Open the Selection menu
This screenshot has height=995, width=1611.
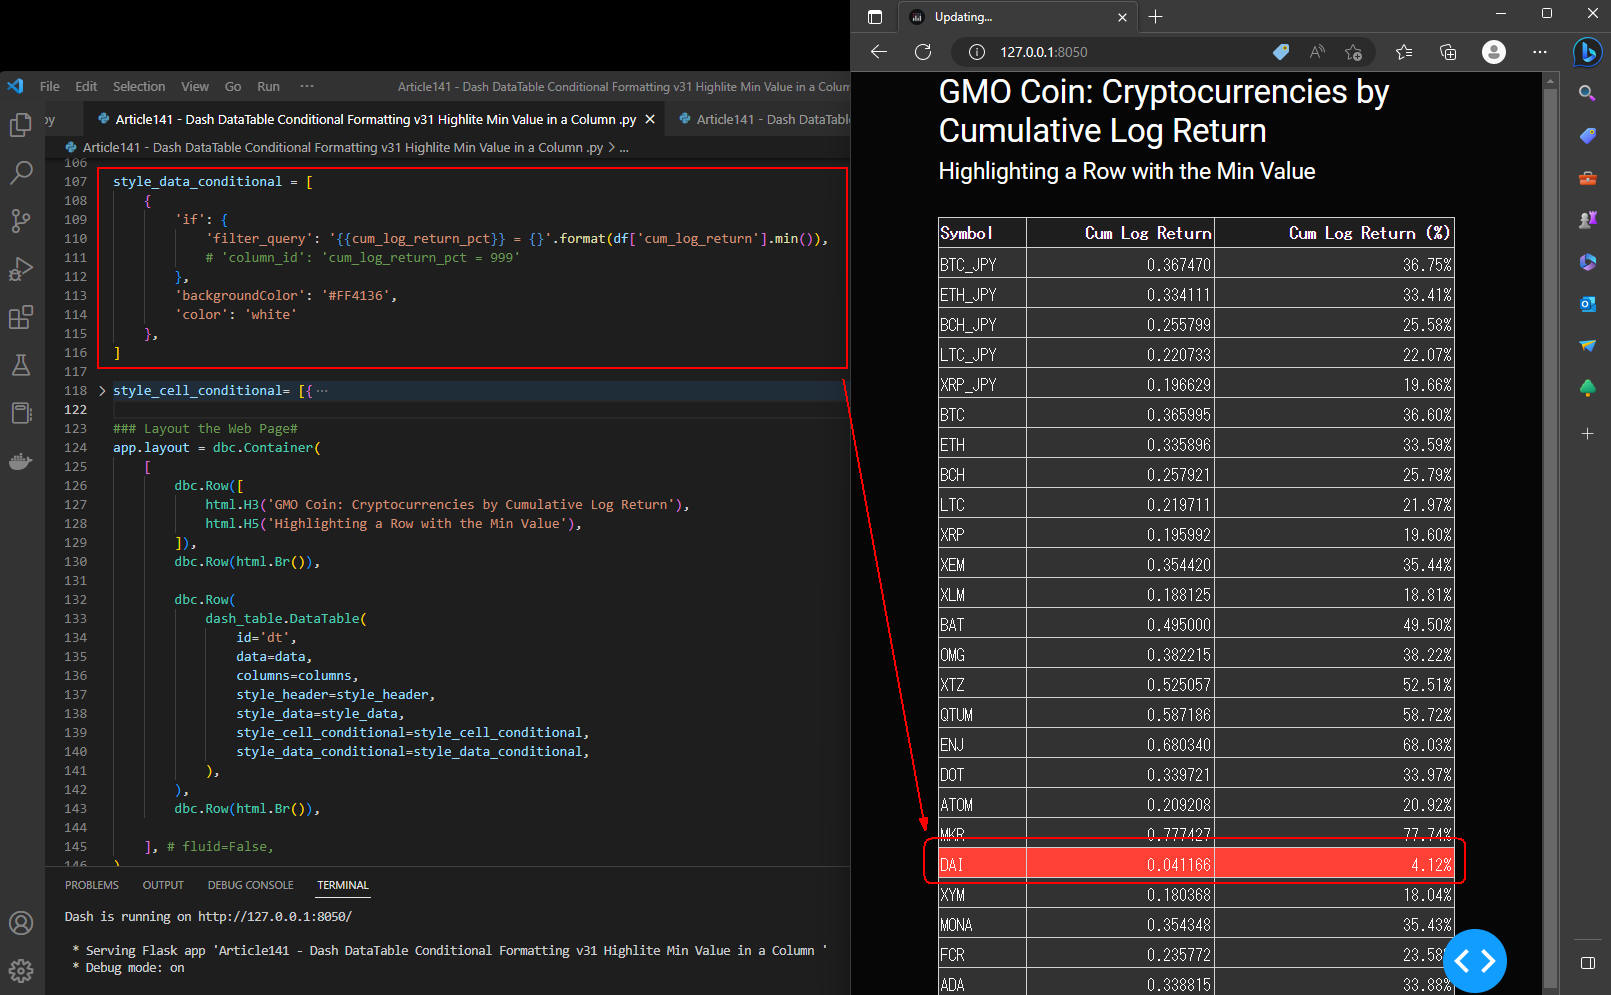point(139,87)
